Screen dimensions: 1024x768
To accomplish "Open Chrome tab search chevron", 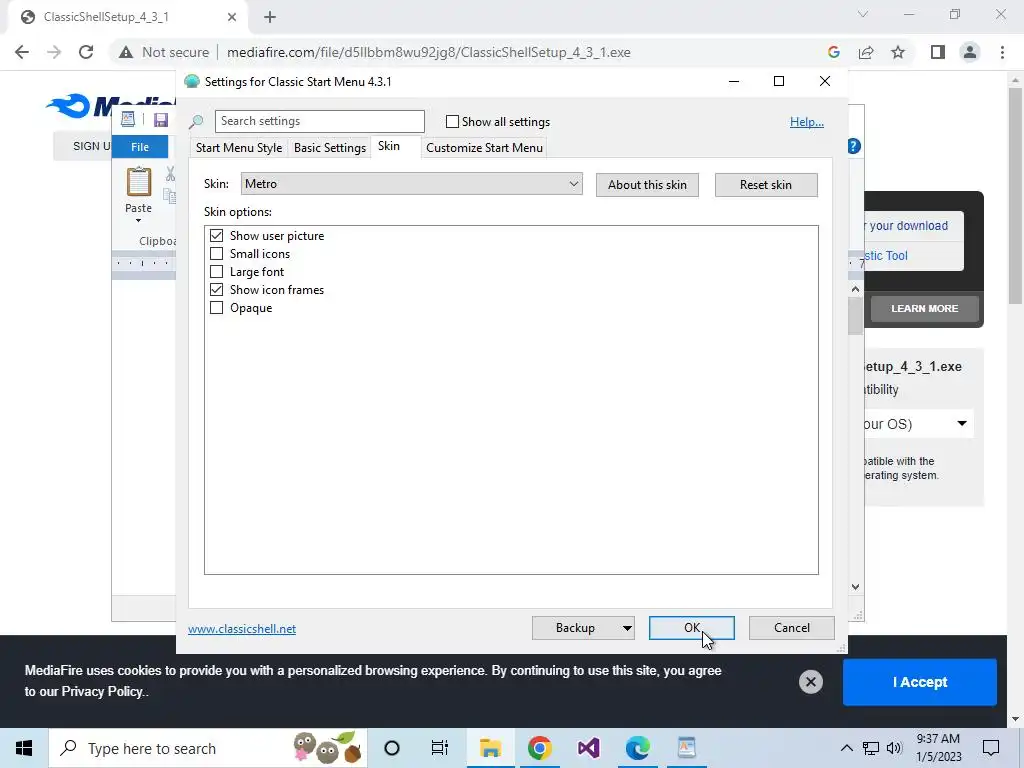I will (863, 14).
